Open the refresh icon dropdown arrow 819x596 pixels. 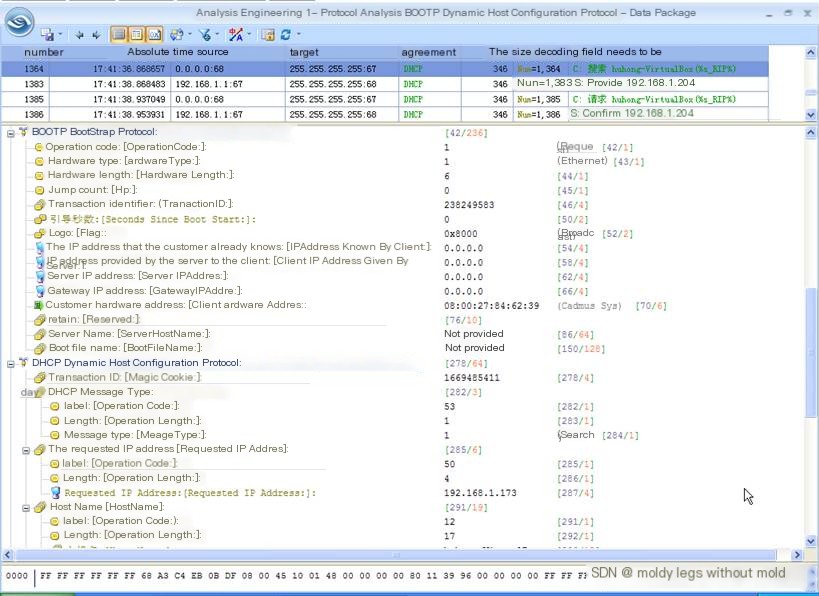[299, 34]
